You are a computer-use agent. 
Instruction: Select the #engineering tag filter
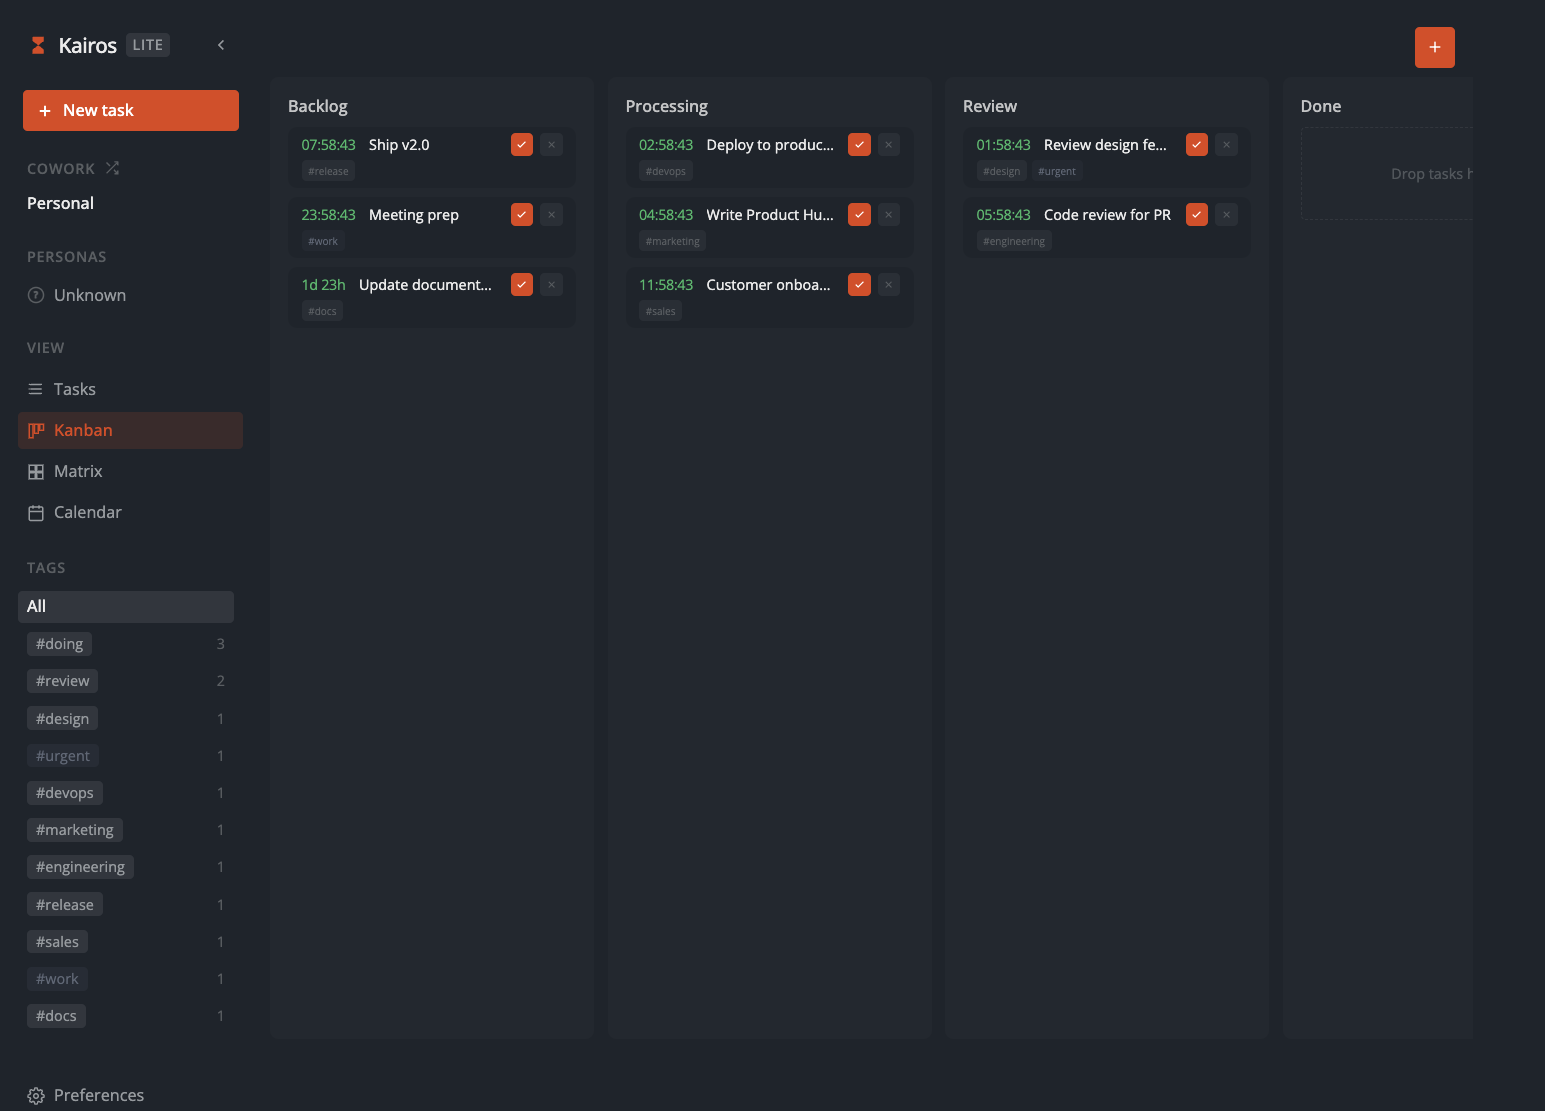point(80,866)
